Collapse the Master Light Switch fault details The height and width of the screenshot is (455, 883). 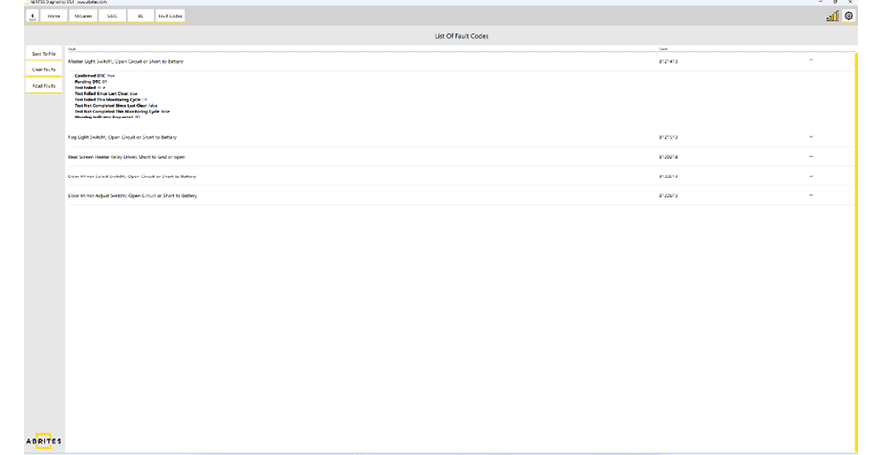(811, 60)
